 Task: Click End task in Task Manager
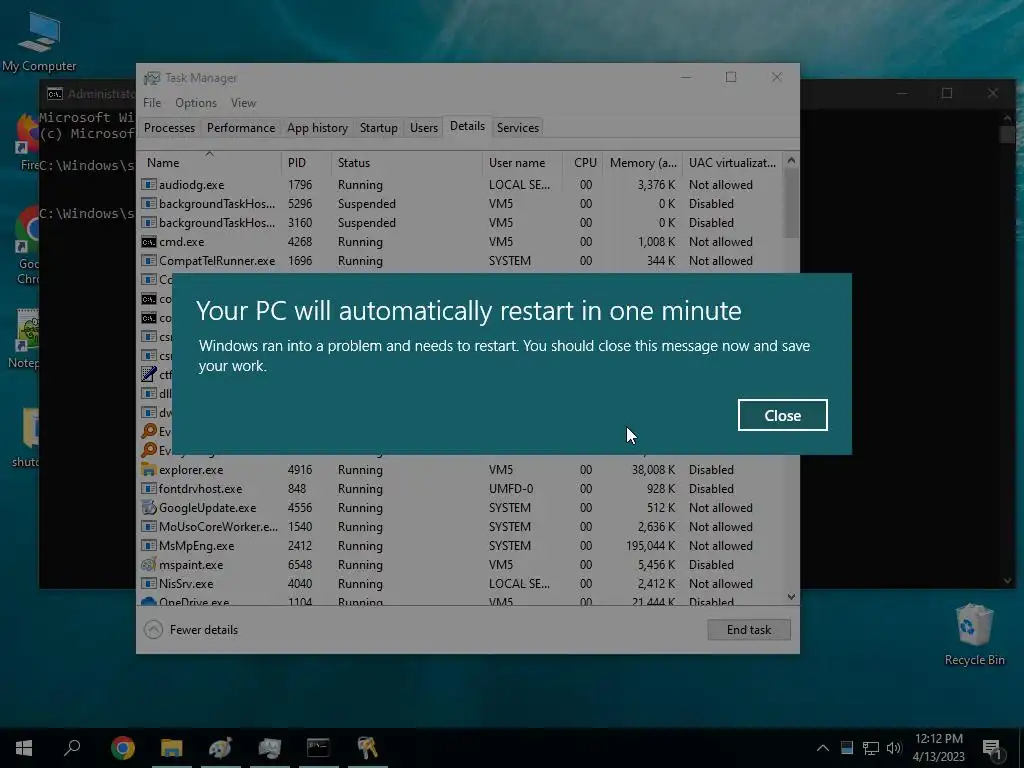point(748,630)
